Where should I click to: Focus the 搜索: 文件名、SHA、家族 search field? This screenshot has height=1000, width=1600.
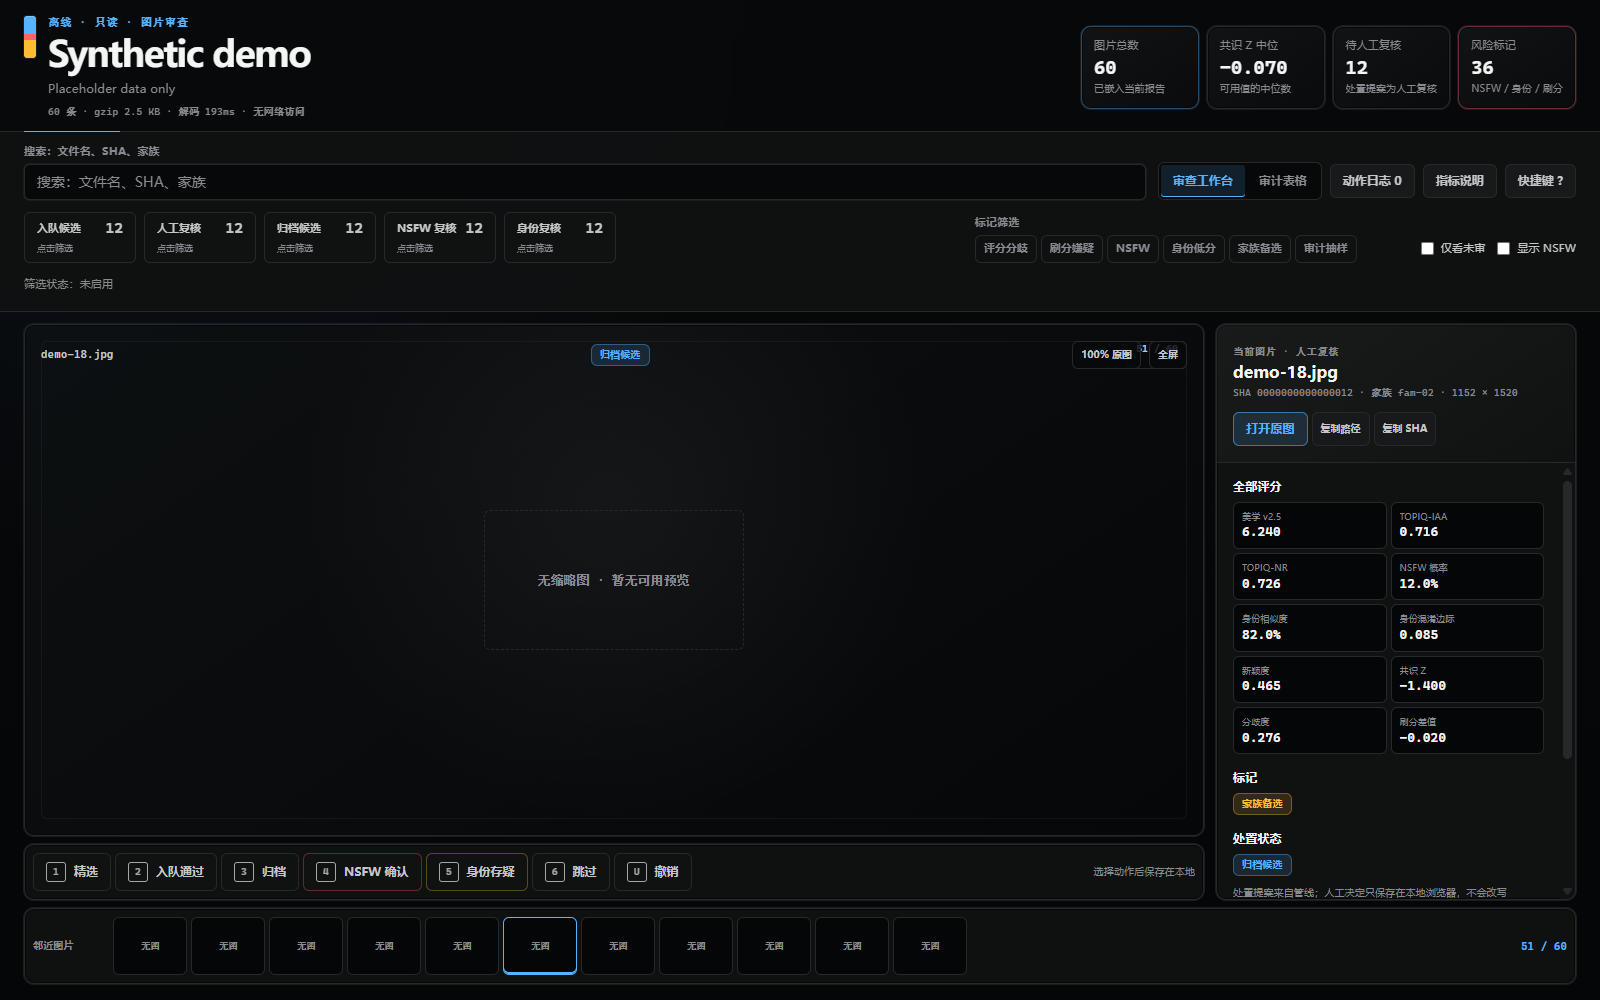point(585,182)
